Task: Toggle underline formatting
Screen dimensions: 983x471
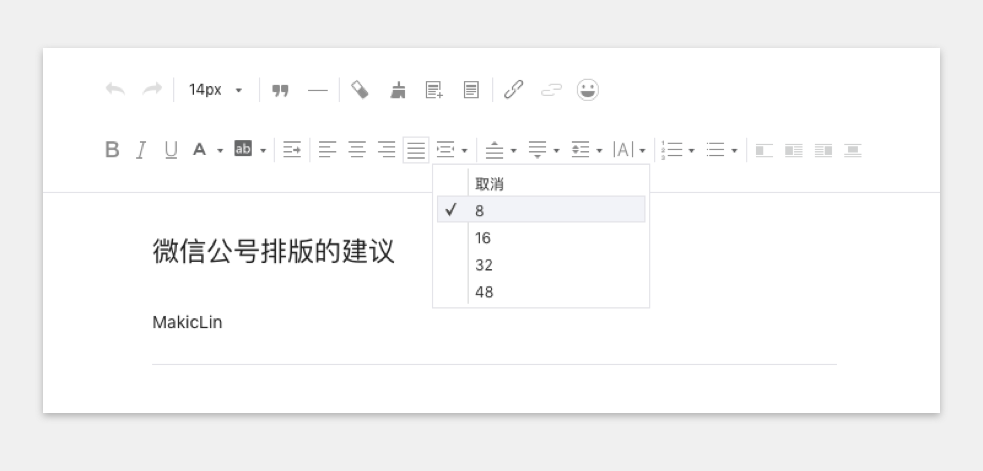Action: coord(171,150)
